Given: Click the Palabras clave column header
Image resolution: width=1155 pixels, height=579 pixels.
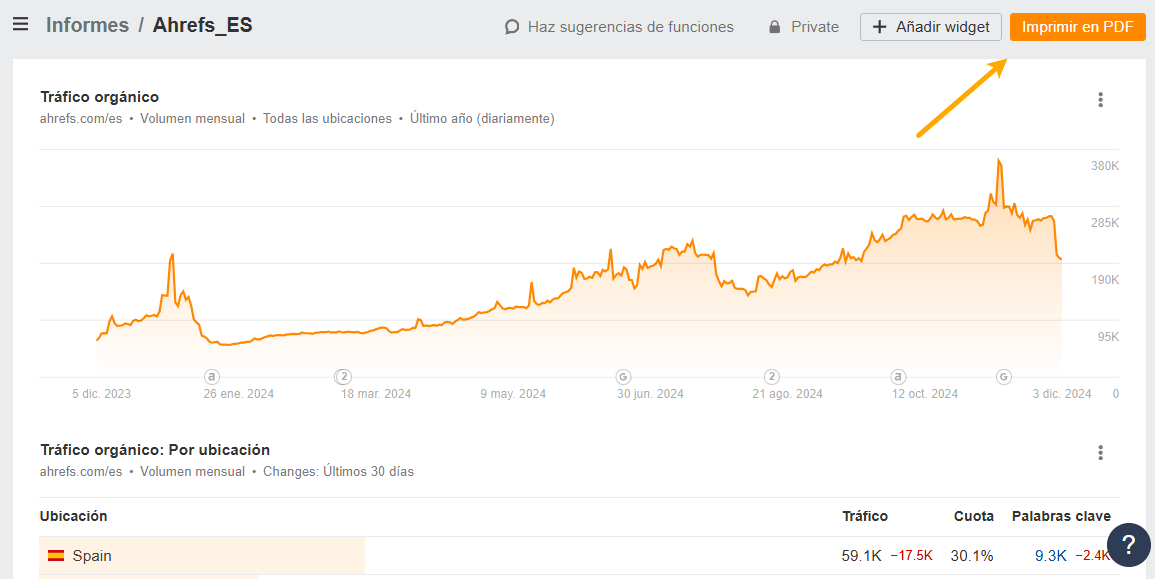Looking at the screenshot, I should tap(1061, 516).
